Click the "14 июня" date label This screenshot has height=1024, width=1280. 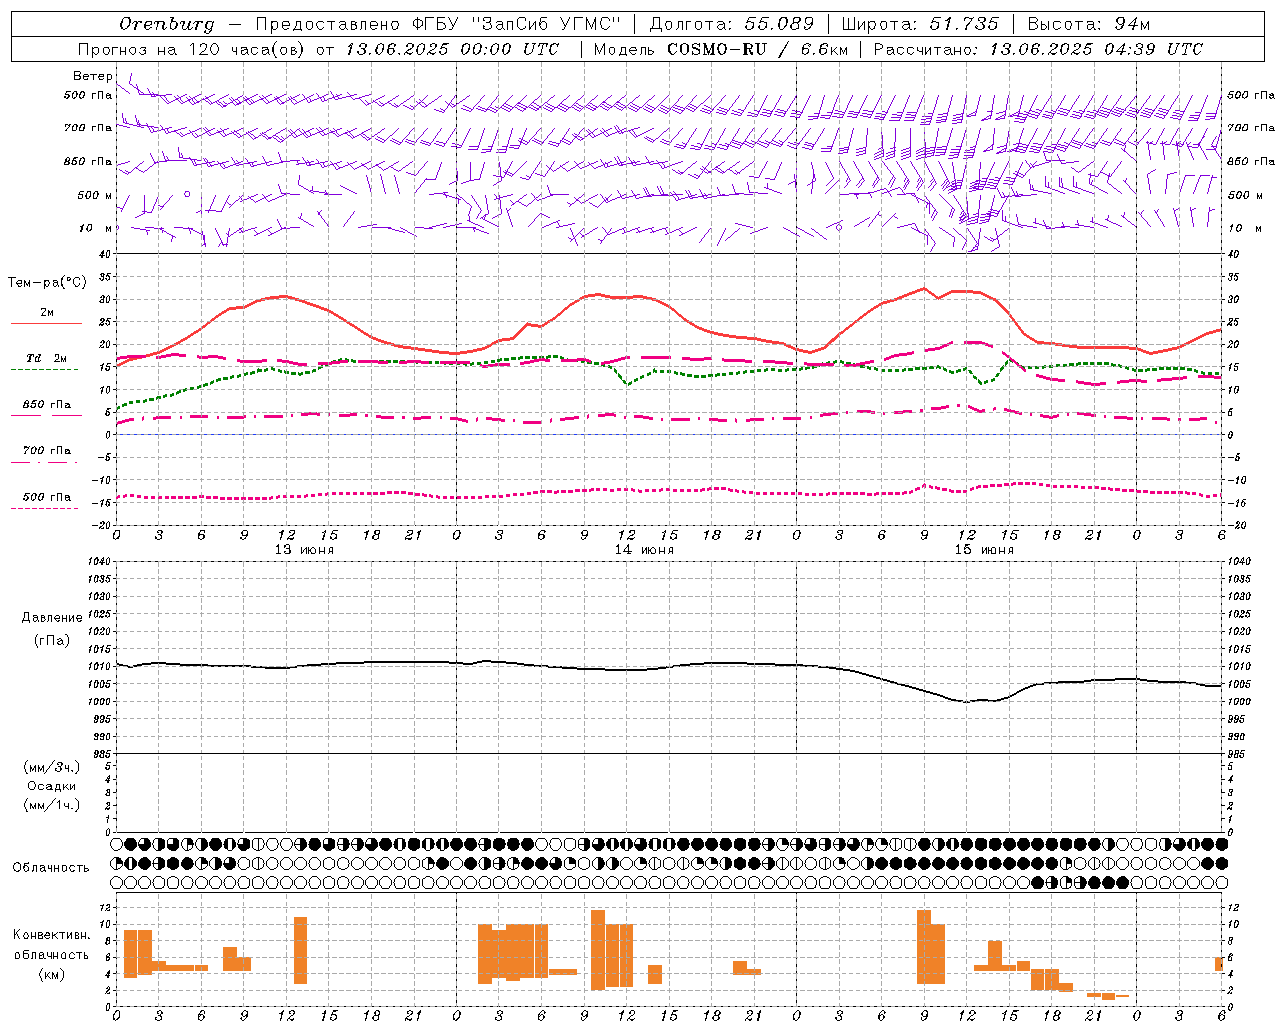pos(644,550)
